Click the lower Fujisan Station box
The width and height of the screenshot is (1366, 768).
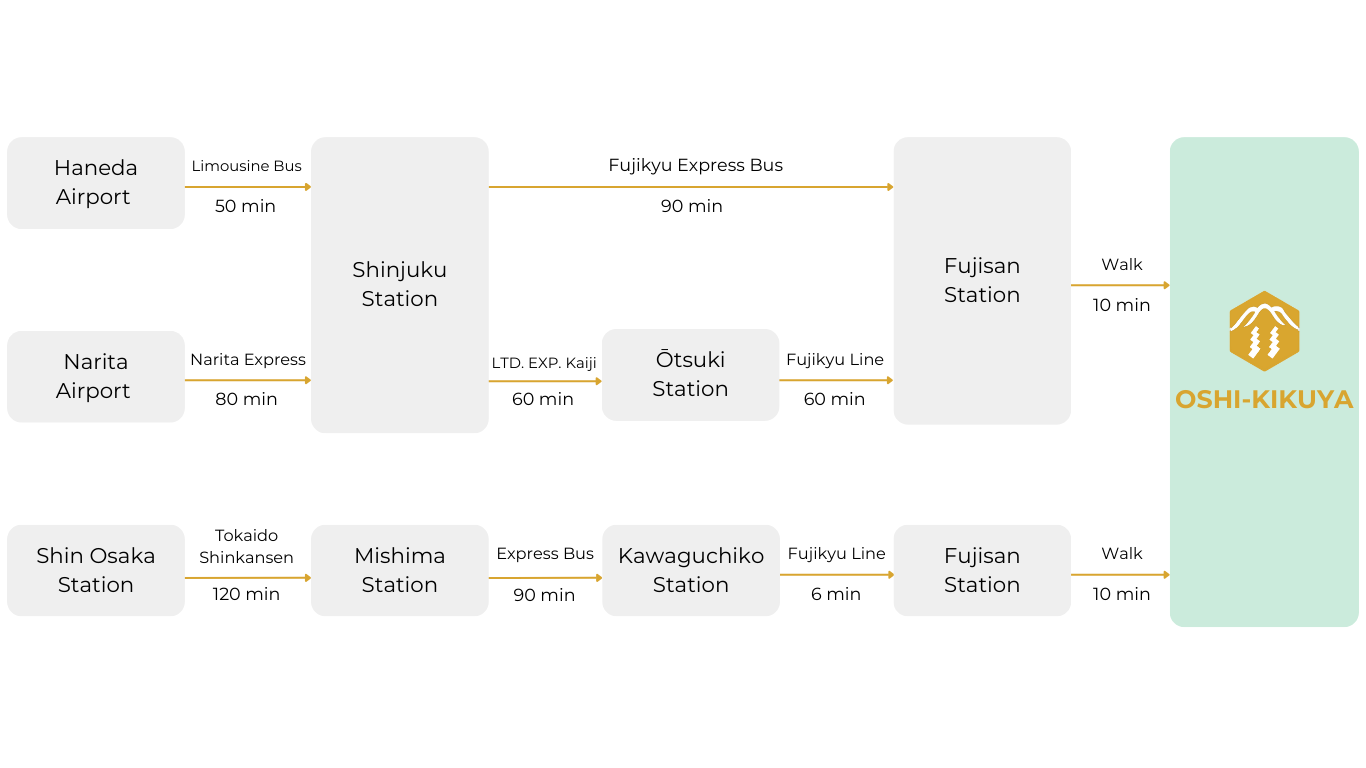coord(982,570)
